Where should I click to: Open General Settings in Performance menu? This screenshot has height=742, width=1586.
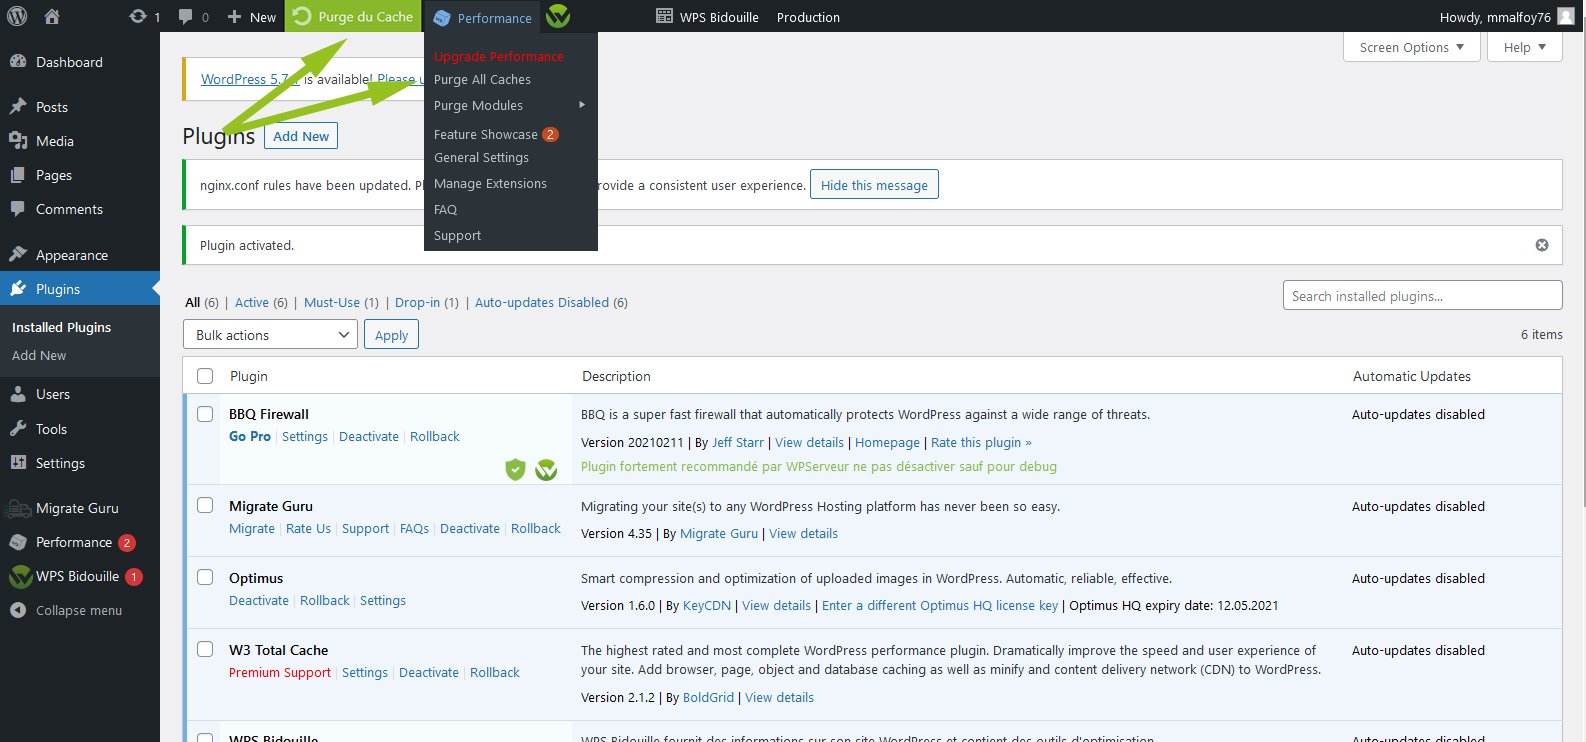pyautogui.click(x=481, y=158)
